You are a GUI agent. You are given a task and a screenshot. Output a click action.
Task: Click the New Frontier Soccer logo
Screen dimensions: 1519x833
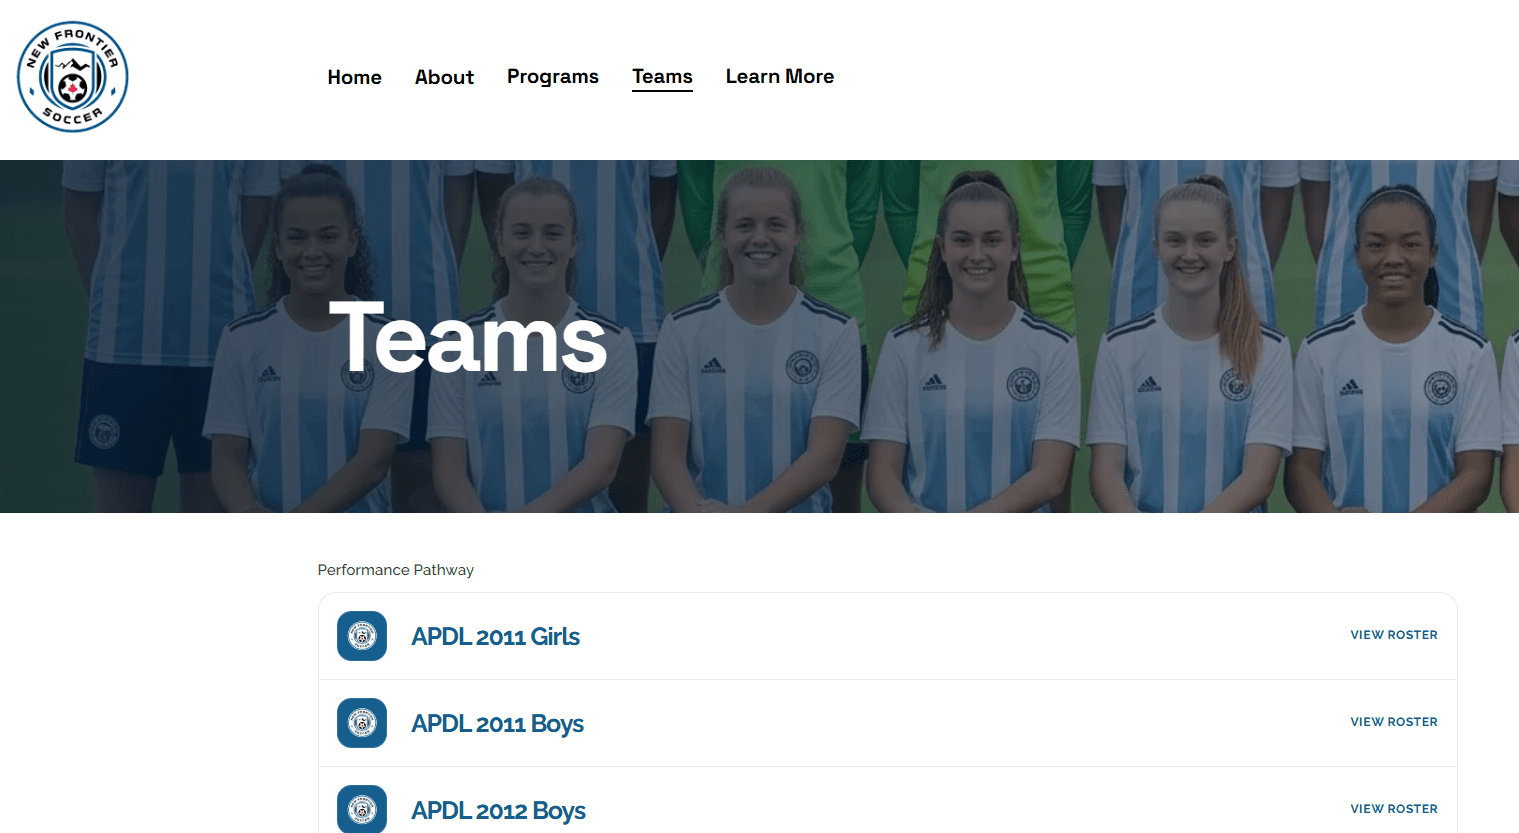coord(73,77)
